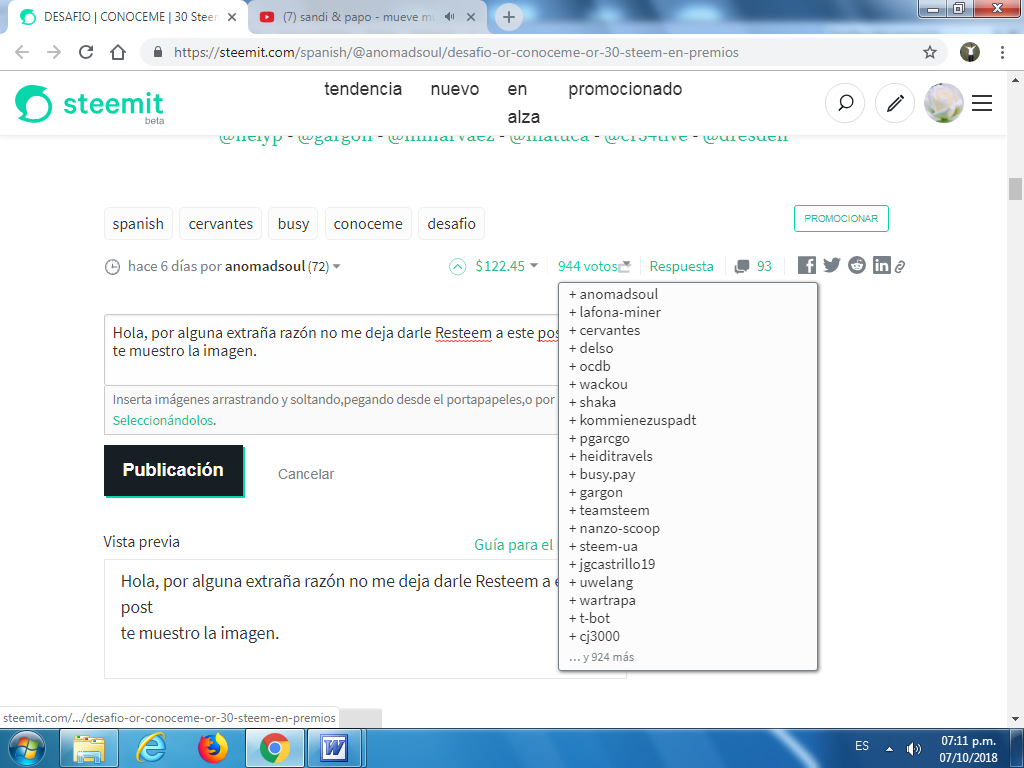Click the Seleccionándolos link

click(x=163, y=421)
